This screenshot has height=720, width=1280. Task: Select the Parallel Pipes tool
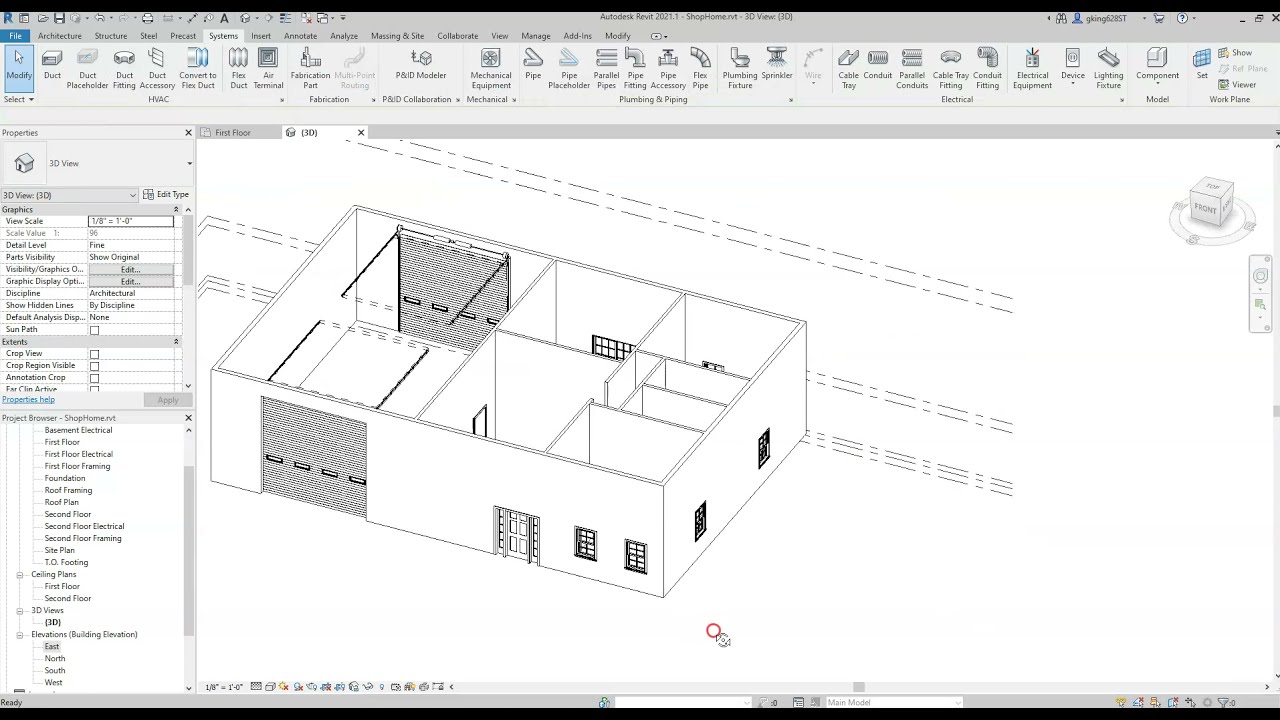(x=606, y=68)
